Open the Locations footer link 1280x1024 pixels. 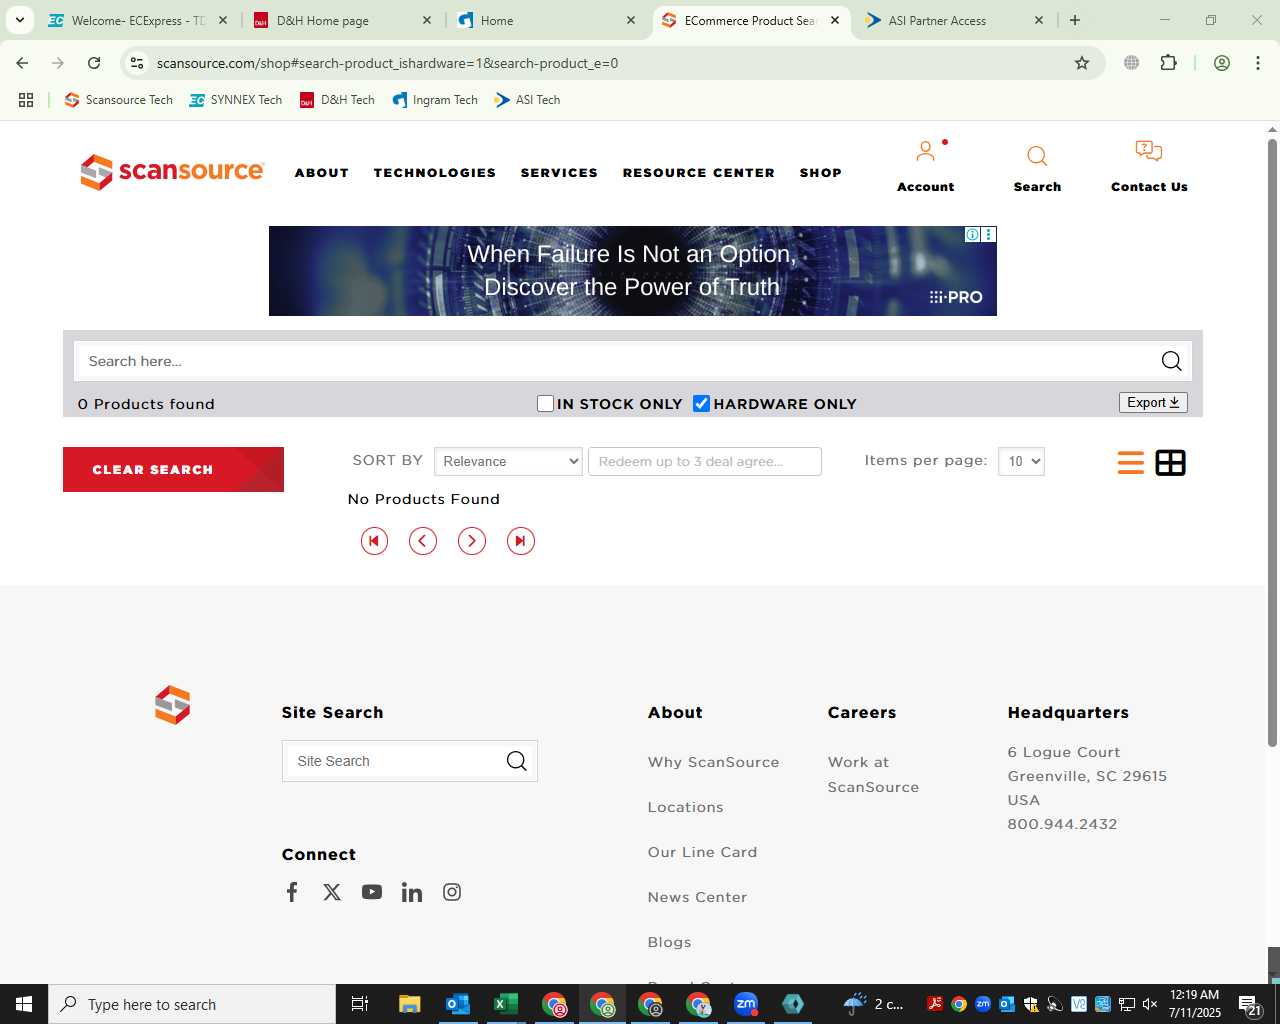click(685, 807)
